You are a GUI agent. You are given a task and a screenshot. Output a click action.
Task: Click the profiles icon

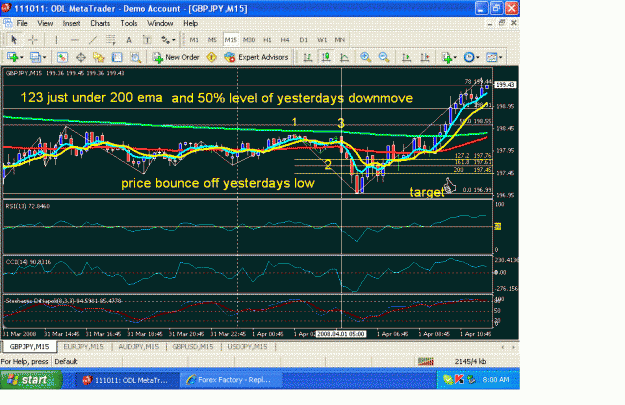click(35, 57)
